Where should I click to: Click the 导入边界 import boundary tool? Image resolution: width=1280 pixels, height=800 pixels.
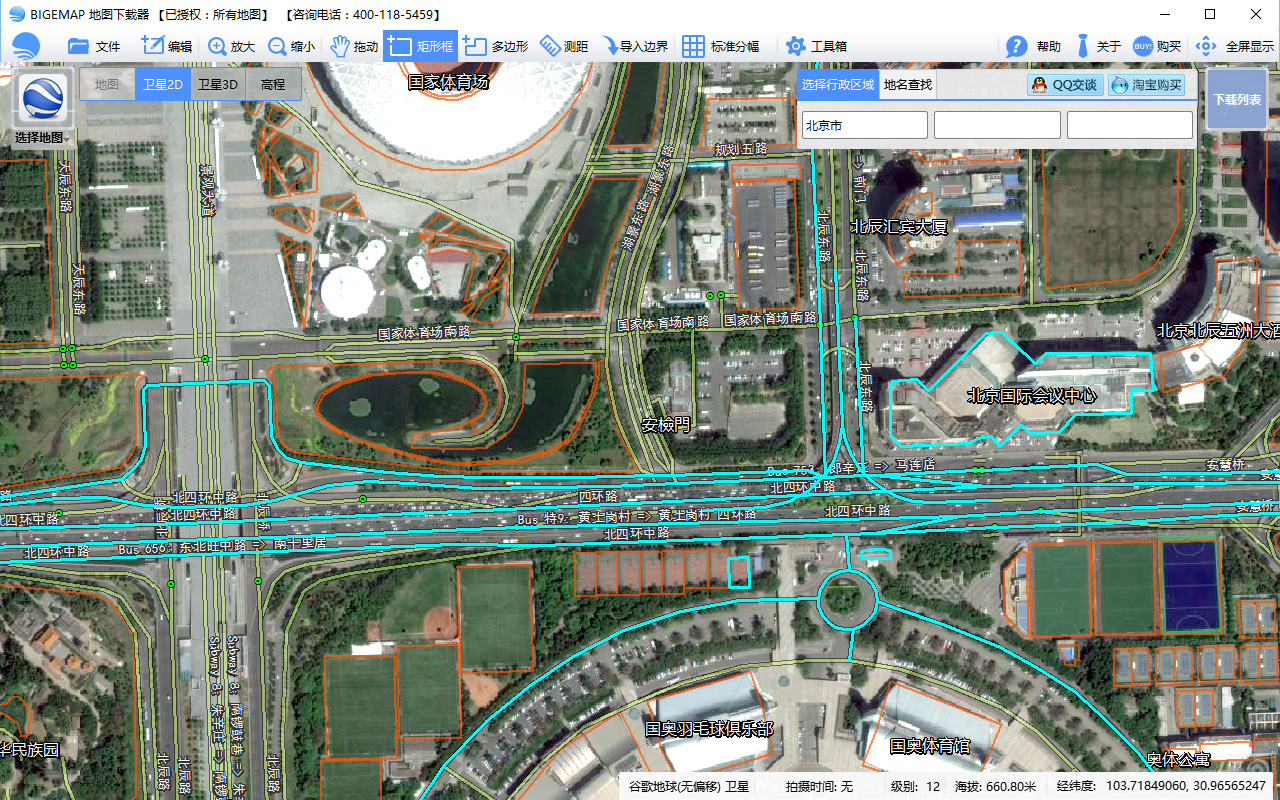[633, 46]
